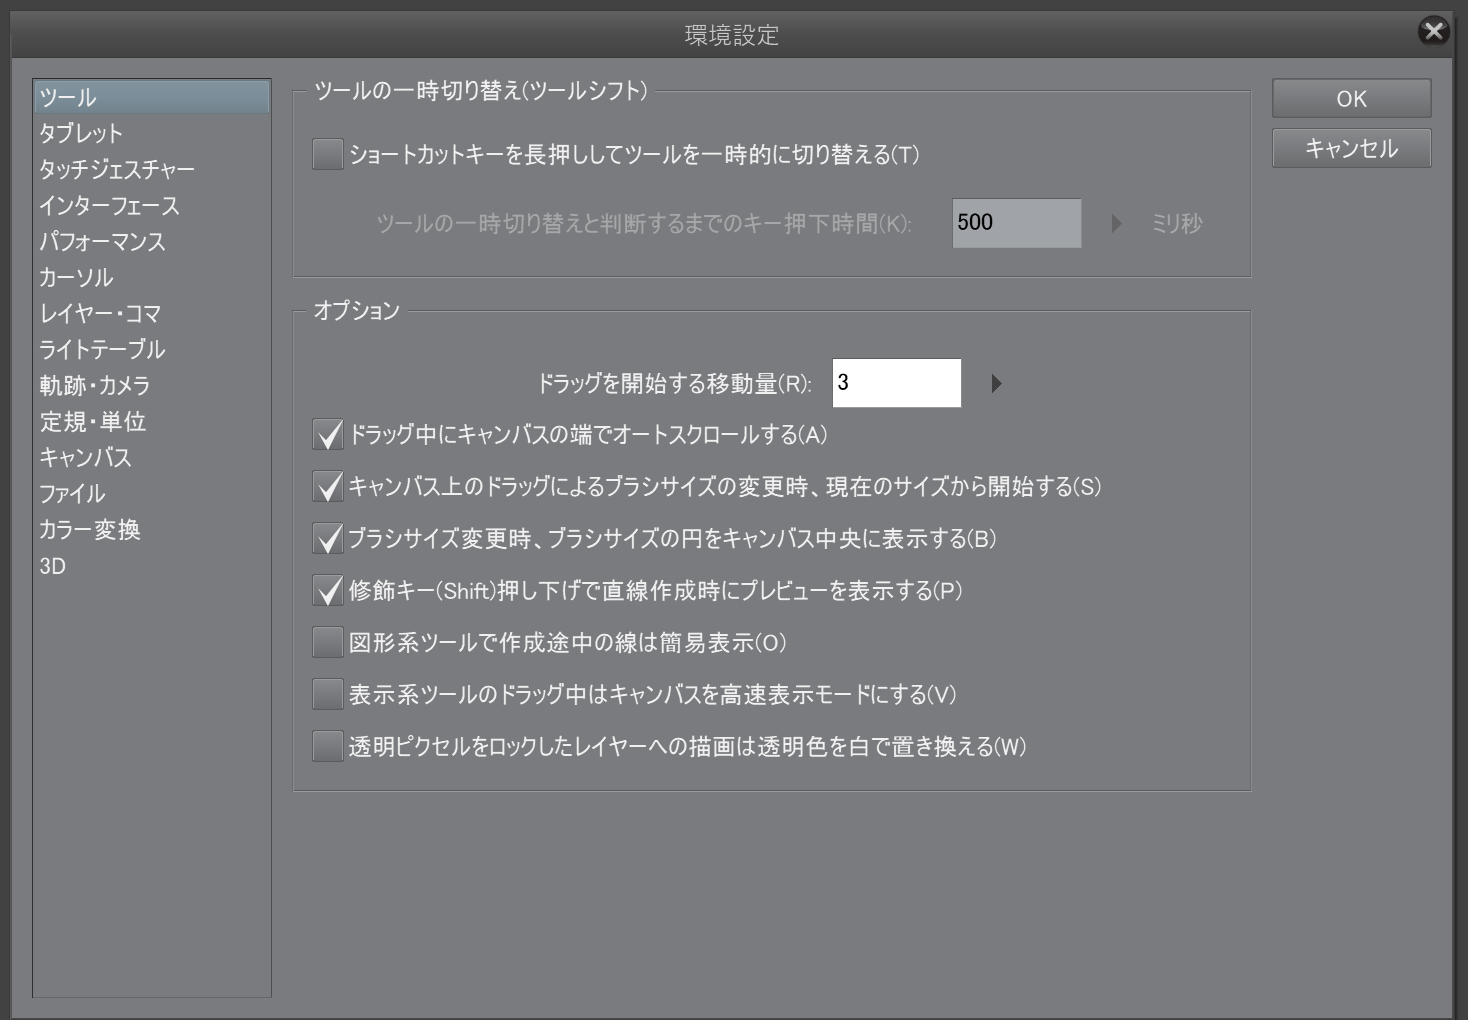Select タブレット in the category list
The width and height of the screenshot is (1468, 1020).
click(x=81, y=134)
